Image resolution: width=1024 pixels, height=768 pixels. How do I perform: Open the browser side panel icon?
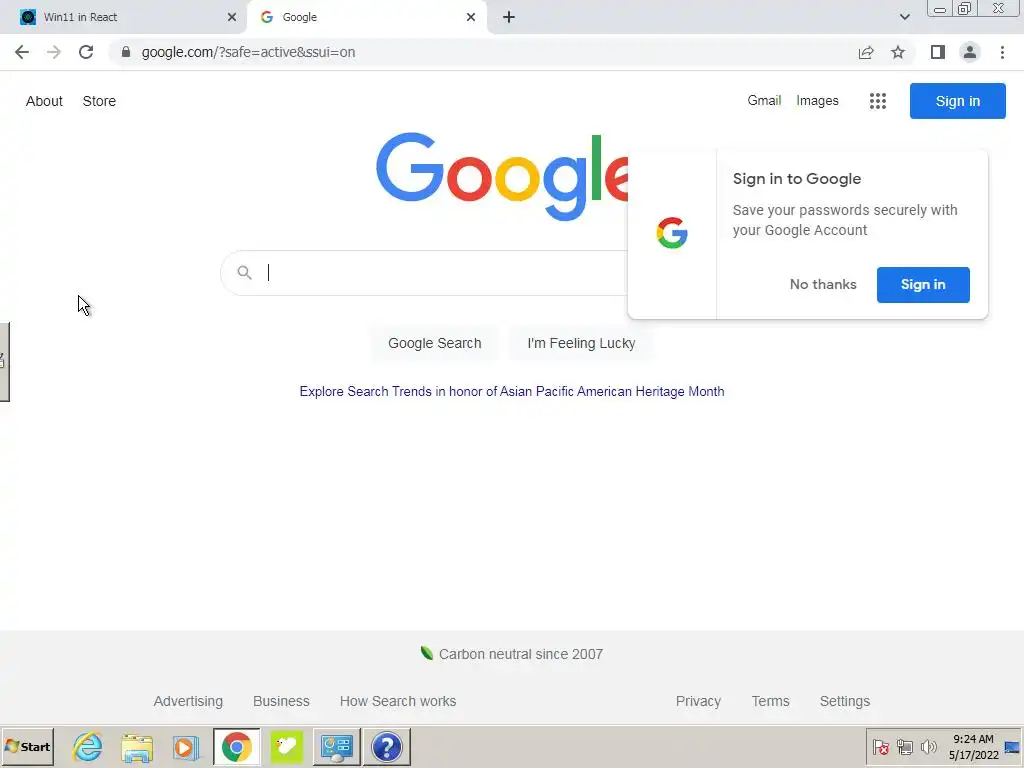point(938,52)
